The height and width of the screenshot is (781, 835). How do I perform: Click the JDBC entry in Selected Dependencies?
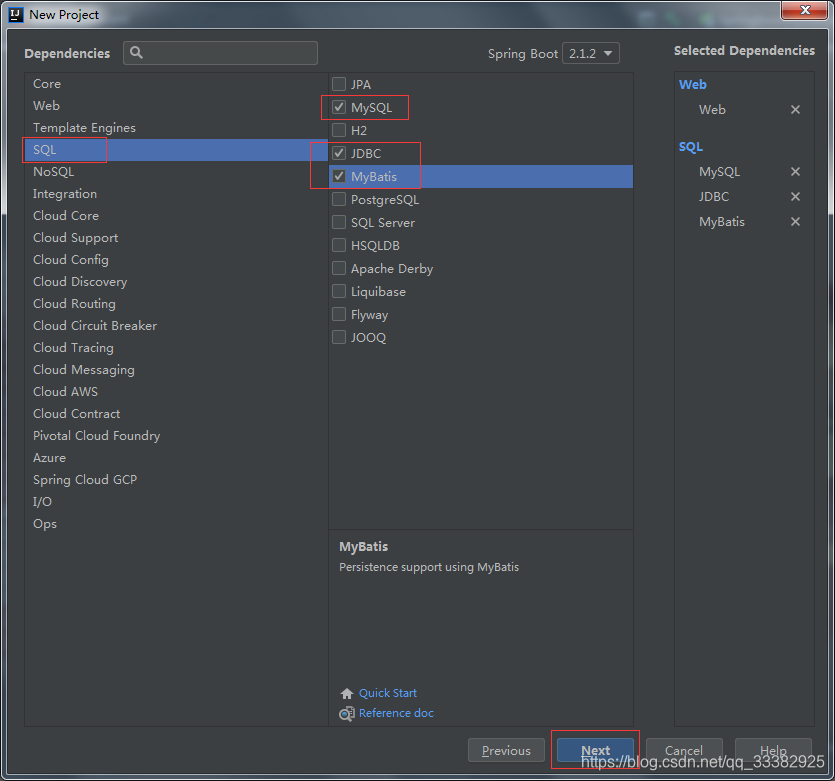click(x=714, y=196)
